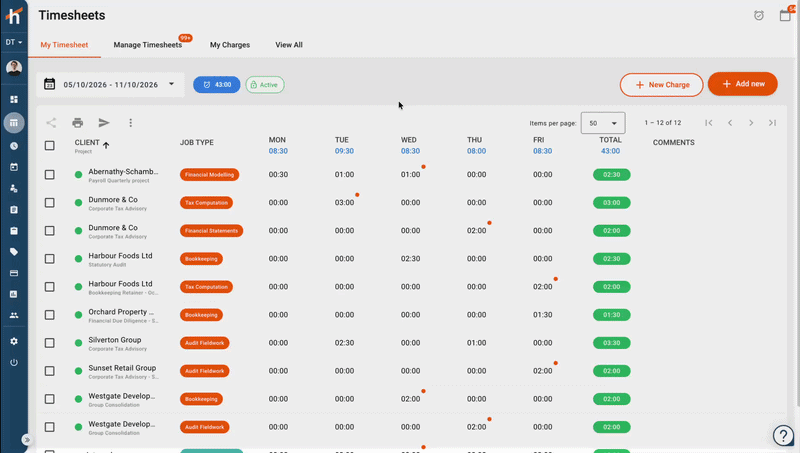Click the power logout icon
Viewport: 800px width, 453px height.
point(14,362)
